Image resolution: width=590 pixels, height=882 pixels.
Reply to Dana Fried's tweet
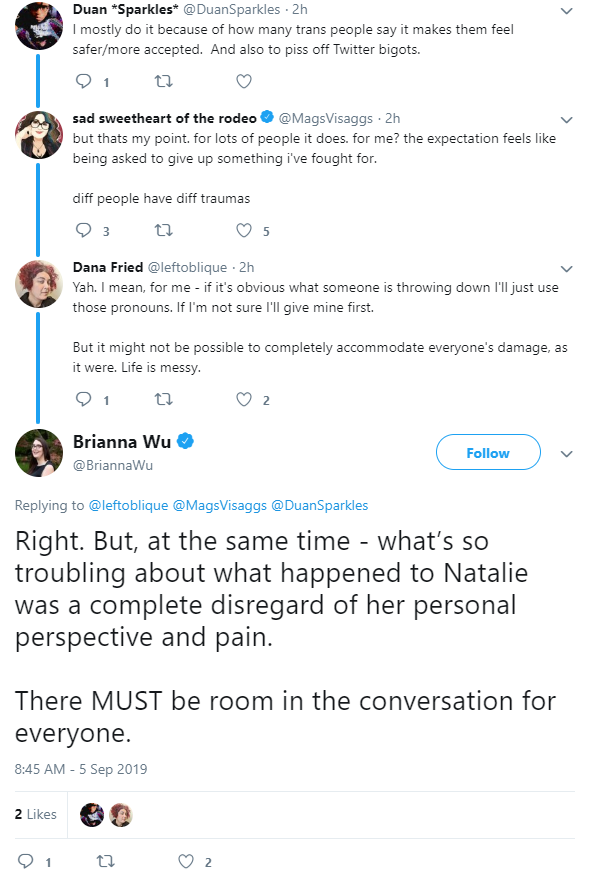[x=84, y=399]
